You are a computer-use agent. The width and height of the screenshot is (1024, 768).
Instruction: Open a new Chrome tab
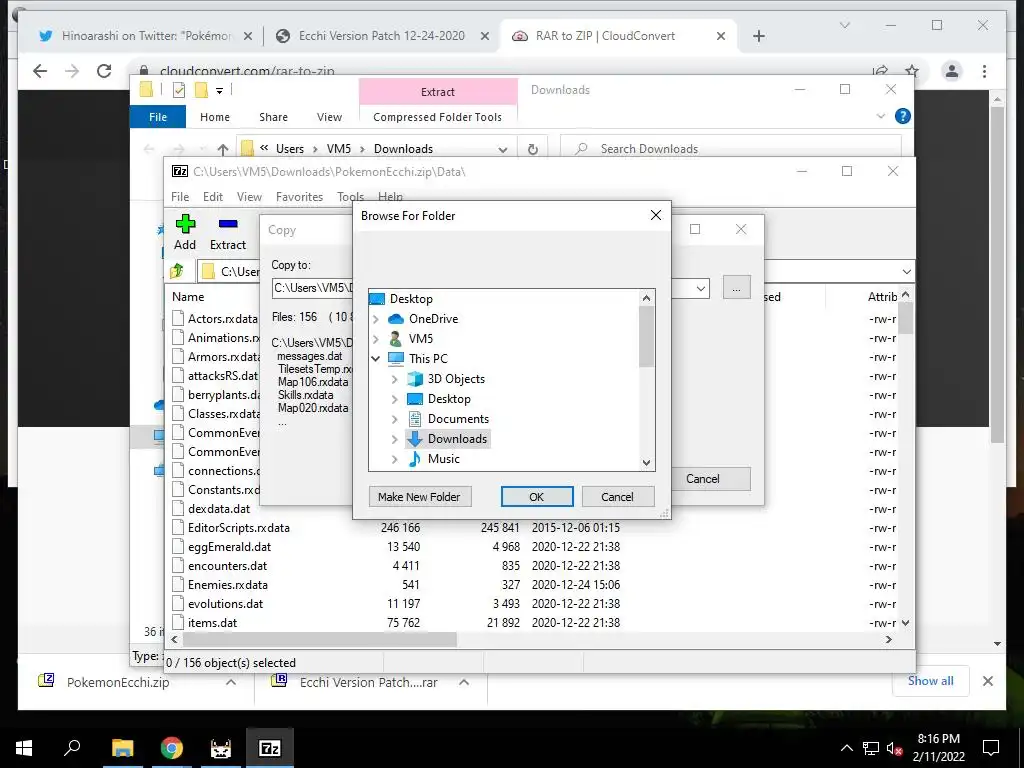click(x=759, y=37)
